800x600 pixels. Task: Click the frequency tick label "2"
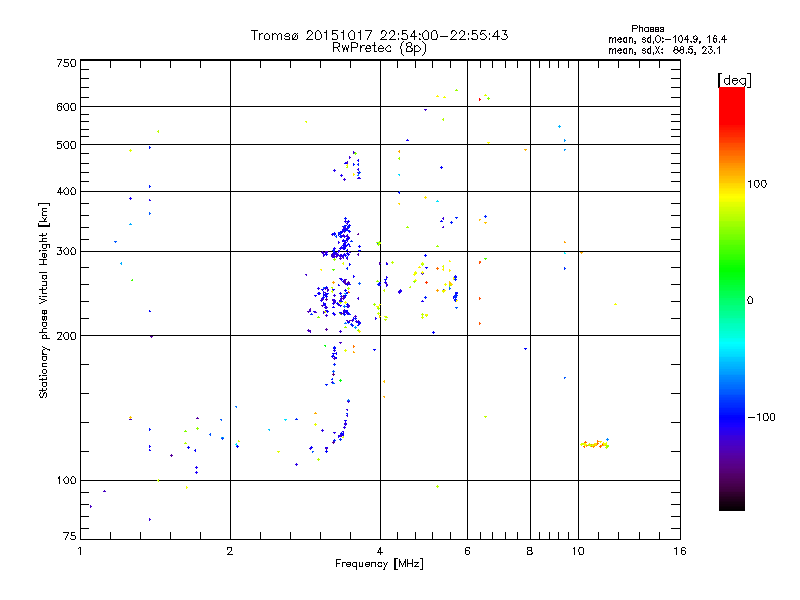coord(230,551)
